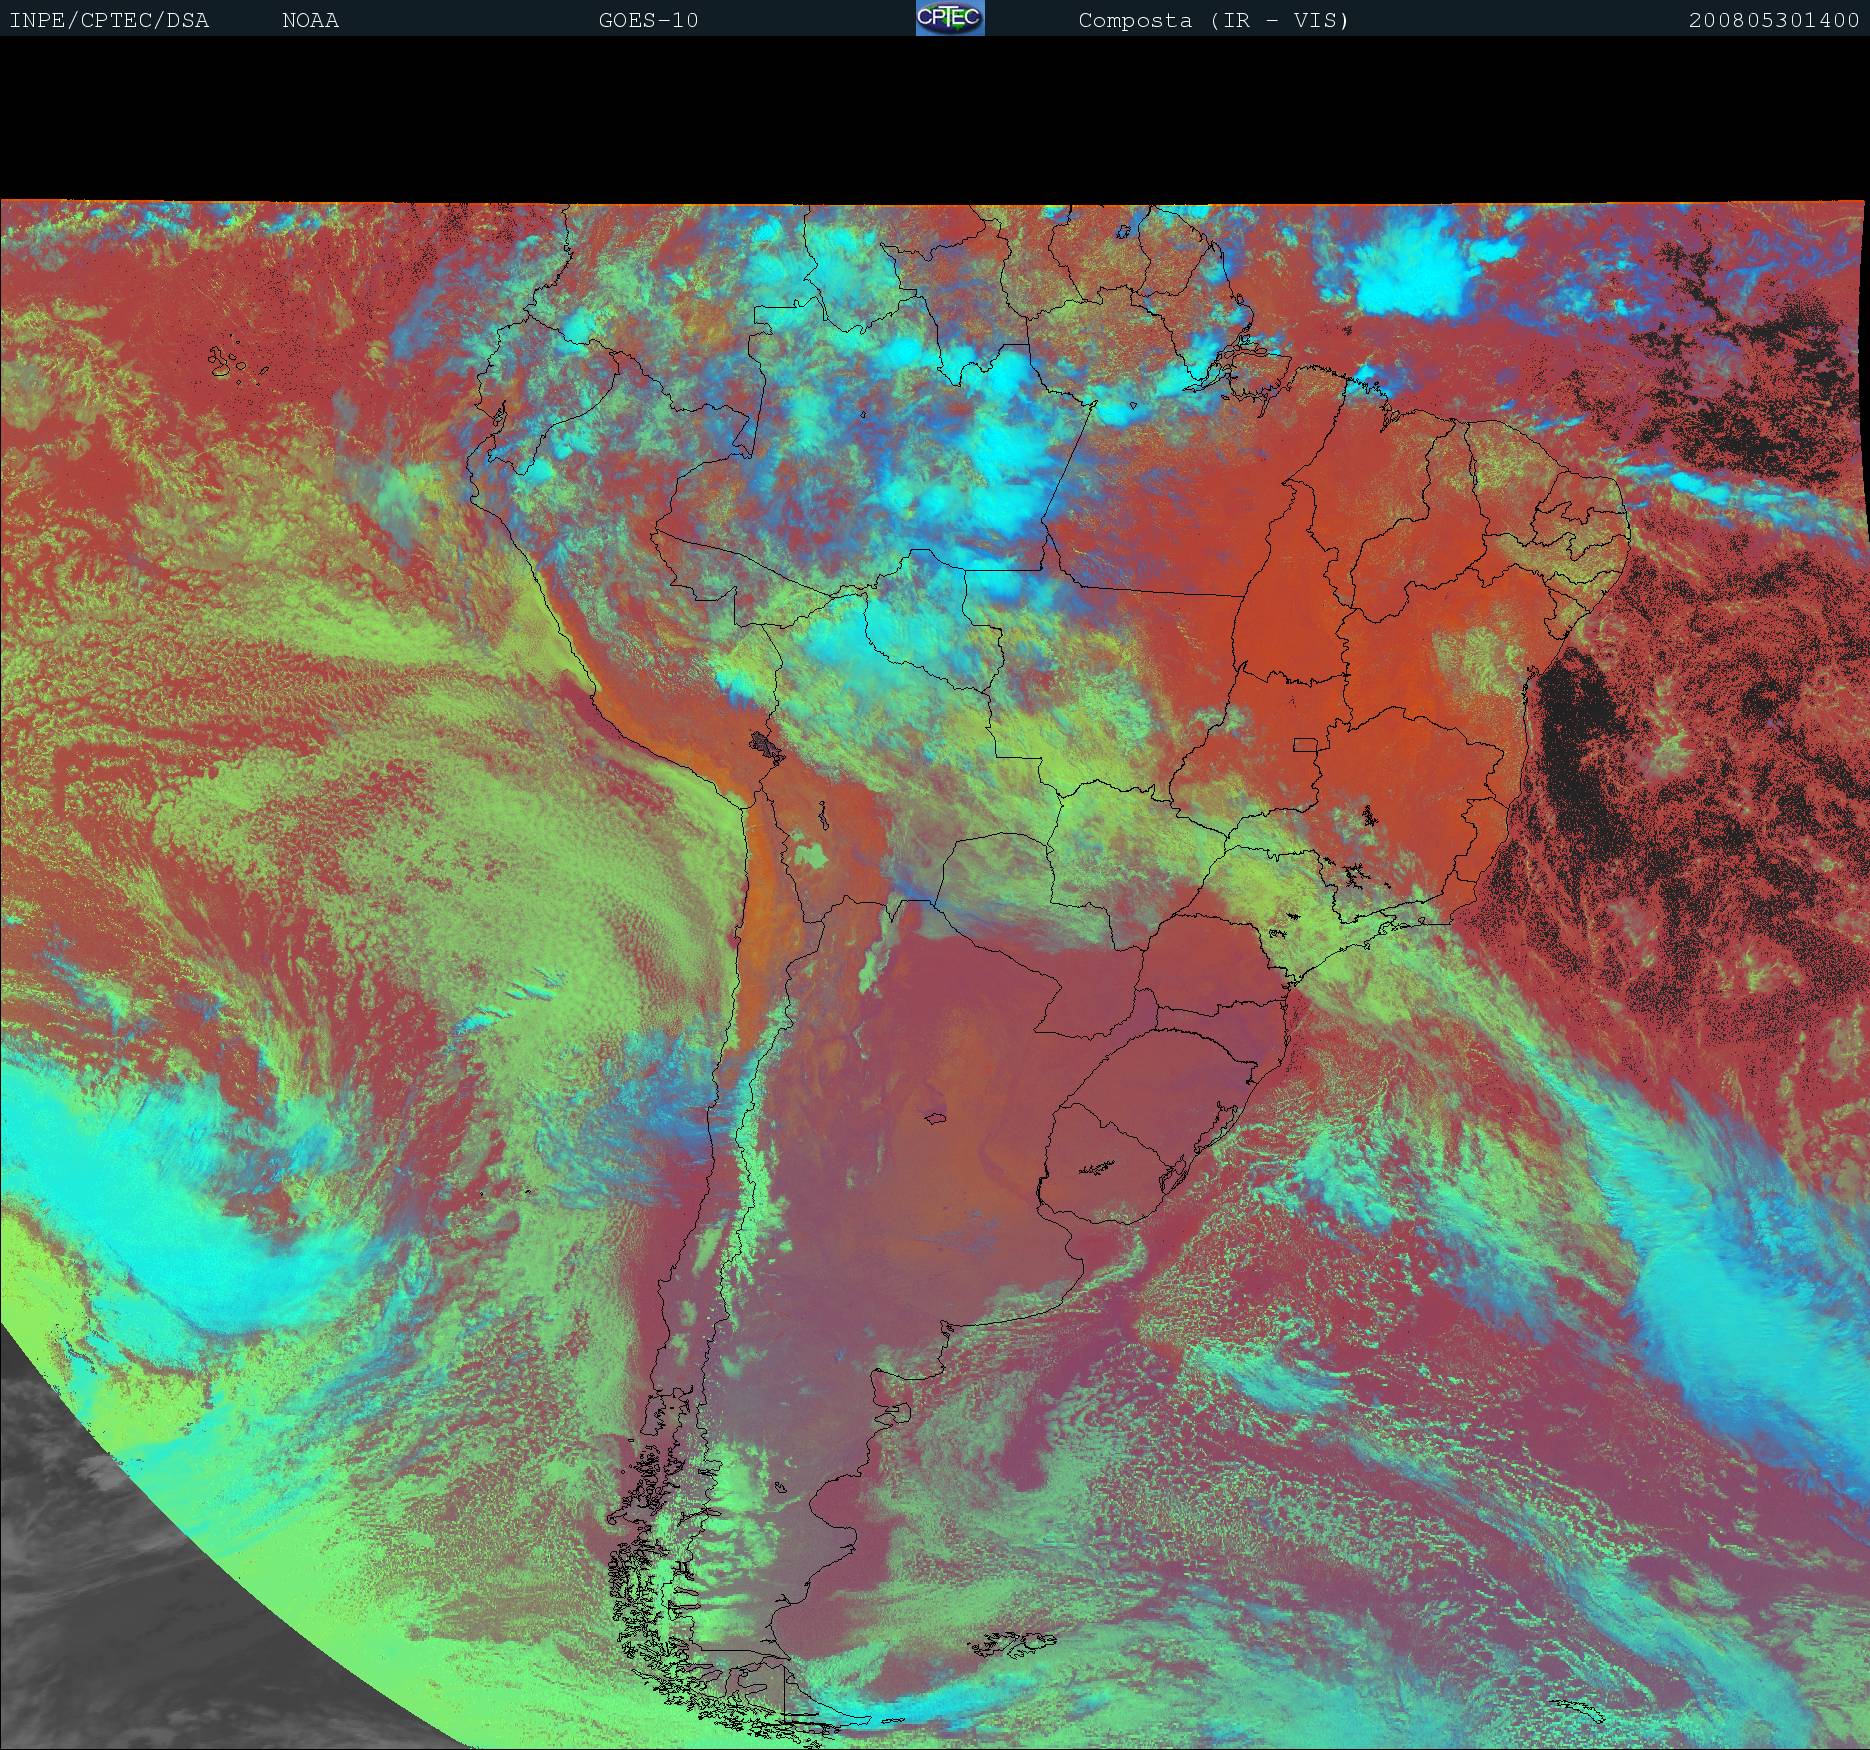Select the 200805301400 timestamp
Viewport: 1870px width, 1750px height.
point(1773,20)
